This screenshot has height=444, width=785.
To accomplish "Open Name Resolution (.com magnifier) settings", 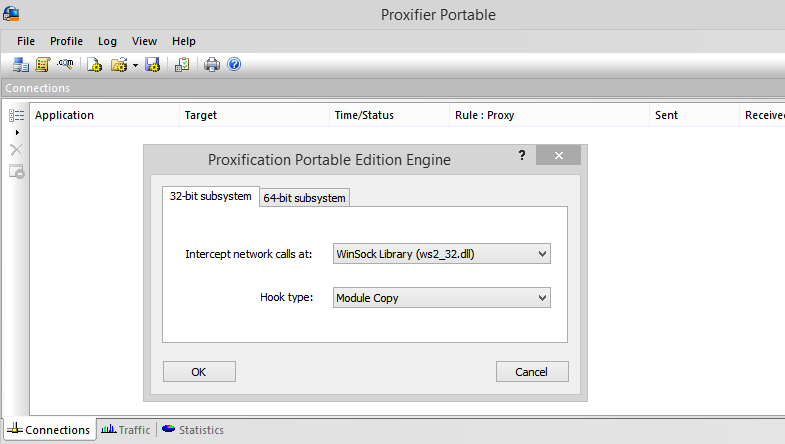I will (x=65, y=64).
